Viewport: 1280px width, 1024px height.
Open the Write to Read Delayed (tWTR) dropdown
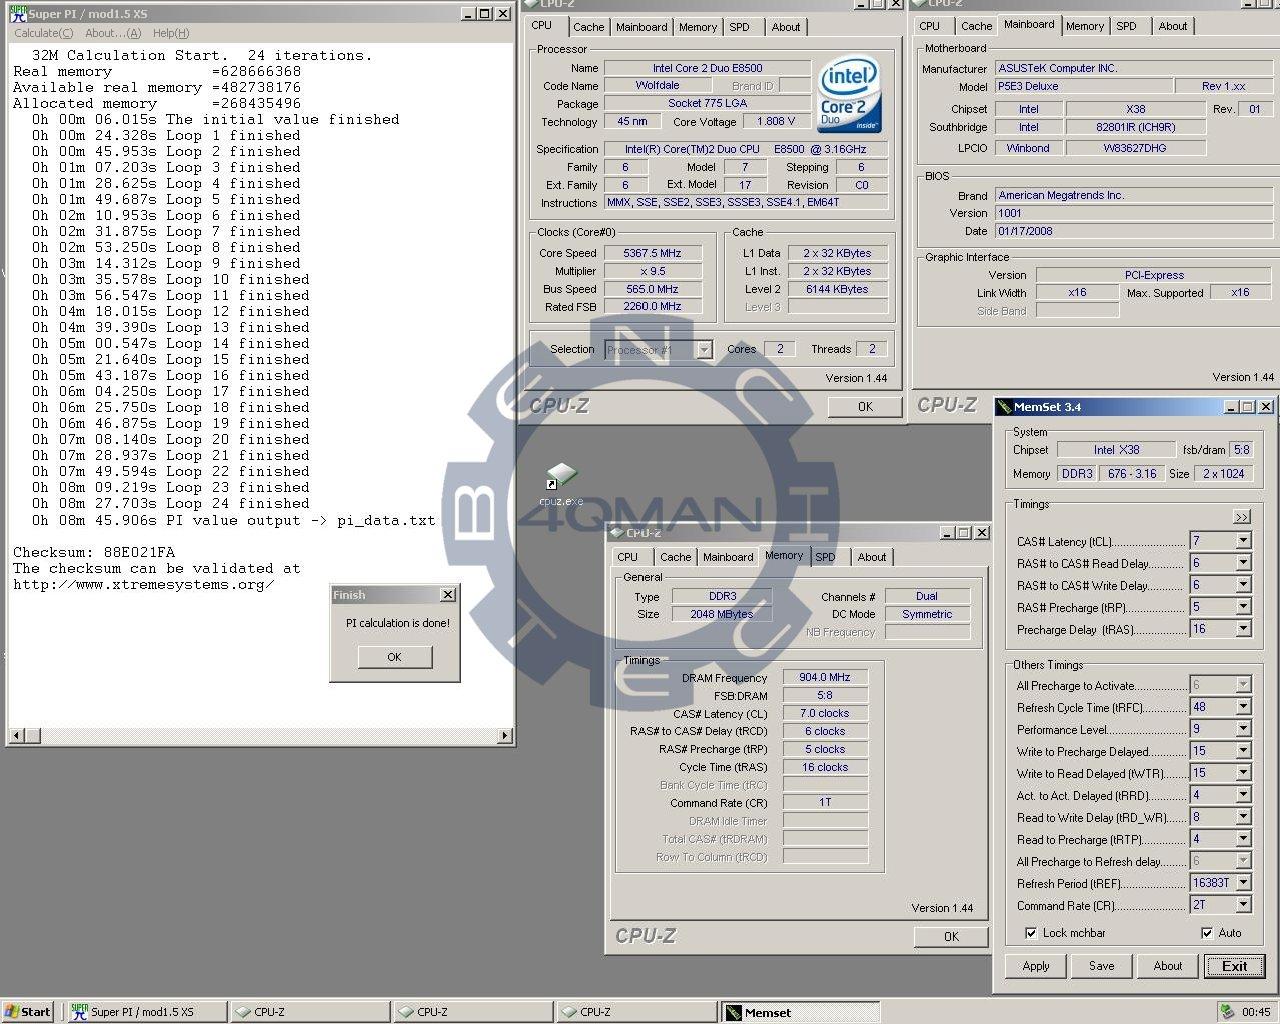click(1243, 773)
